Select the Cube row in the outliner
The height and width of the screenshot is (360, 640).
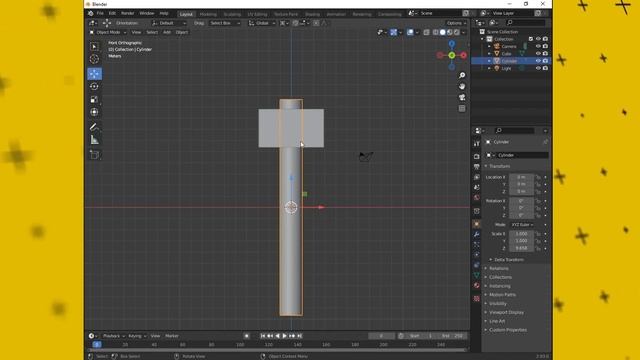coord(510,53)
